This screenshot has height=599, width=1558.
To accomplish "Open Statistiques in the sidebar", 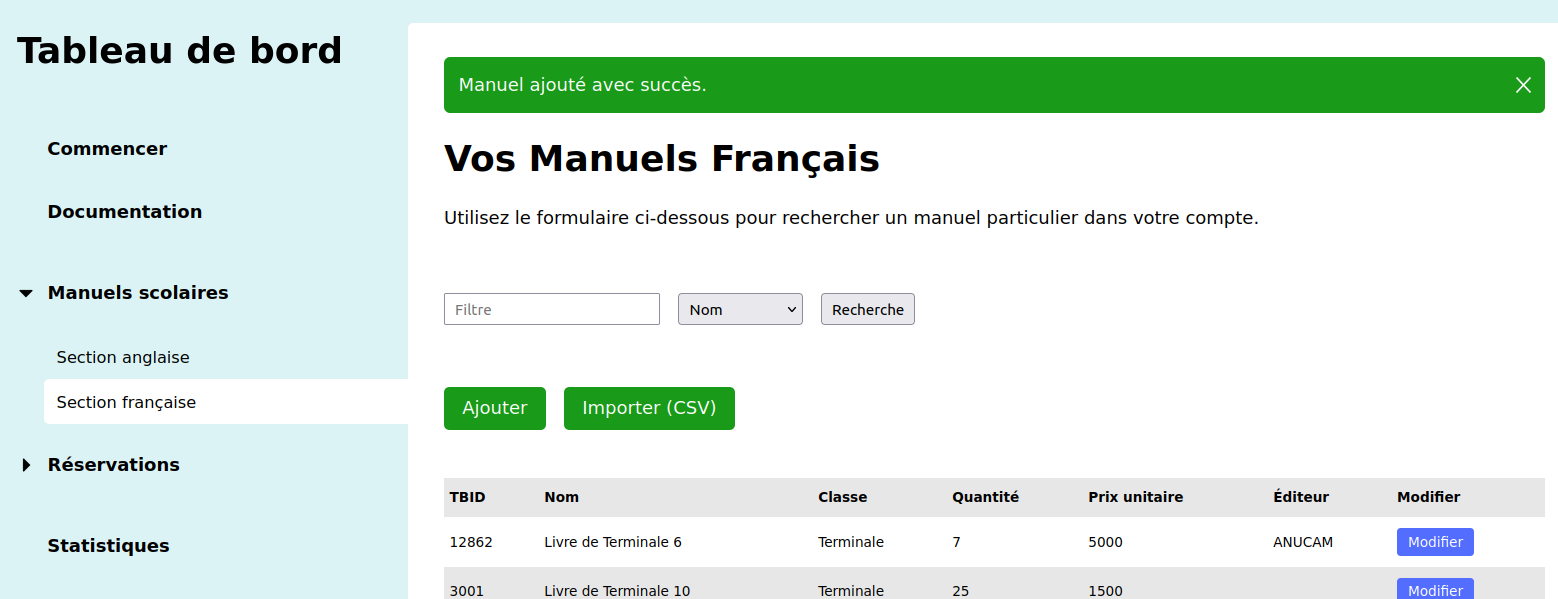I will [108, 546].
